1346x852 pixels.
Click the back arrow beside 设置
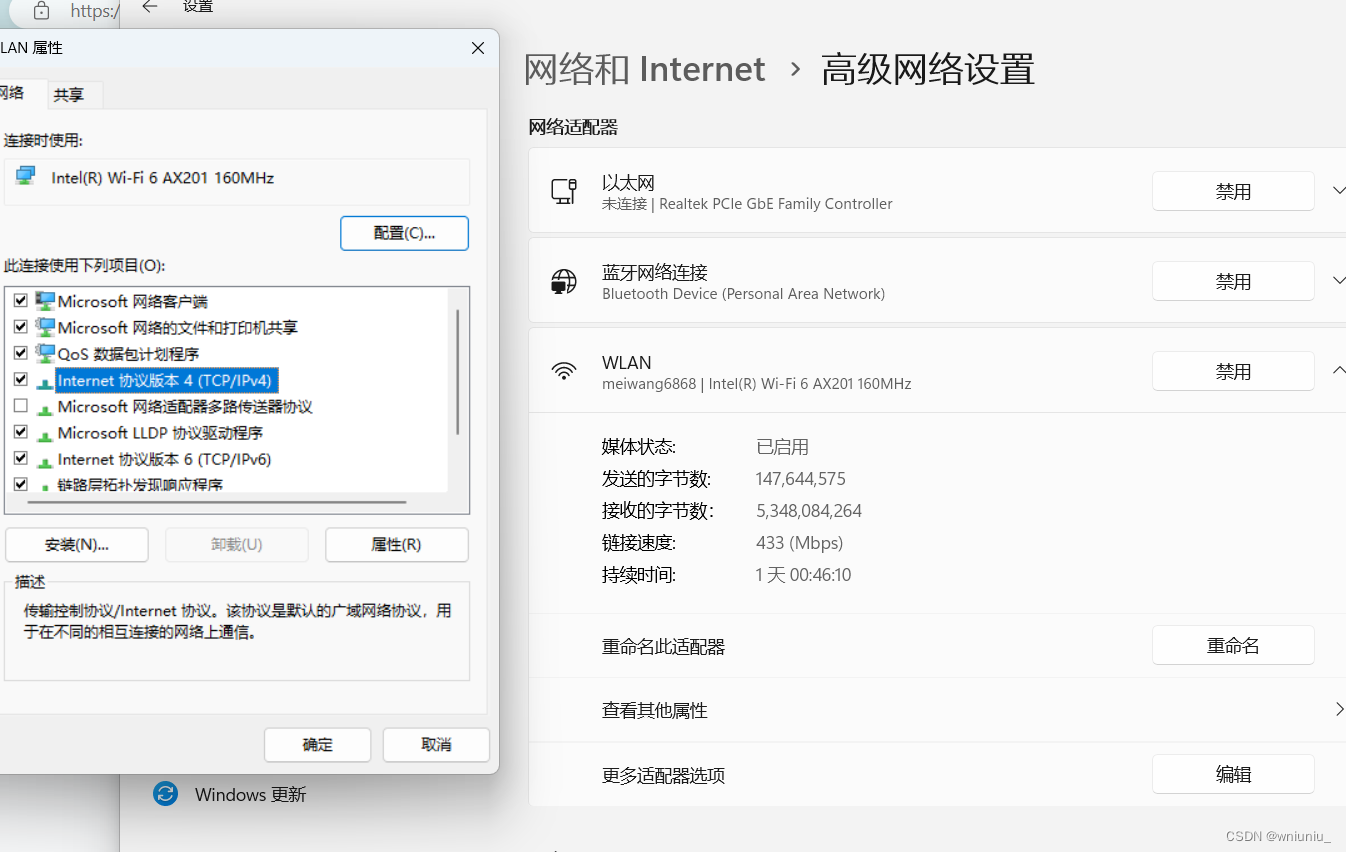149,7
